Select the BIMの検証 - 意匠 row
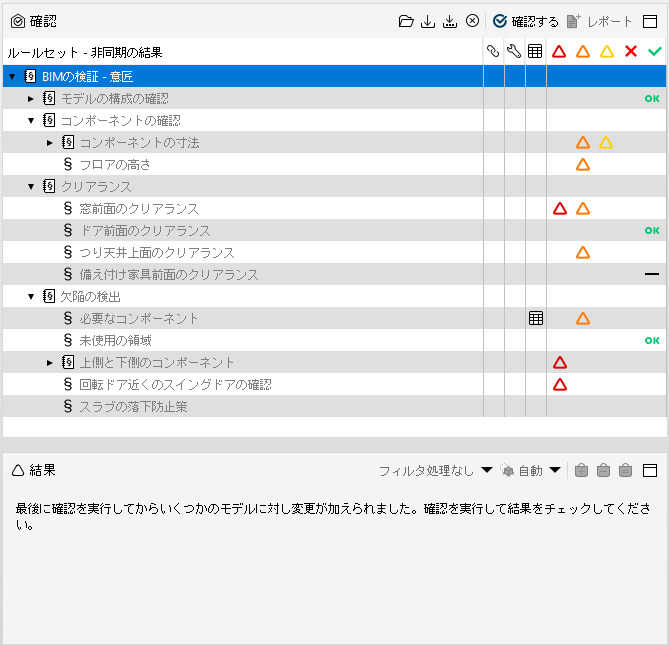669x645 pixels. coord(334,76)
